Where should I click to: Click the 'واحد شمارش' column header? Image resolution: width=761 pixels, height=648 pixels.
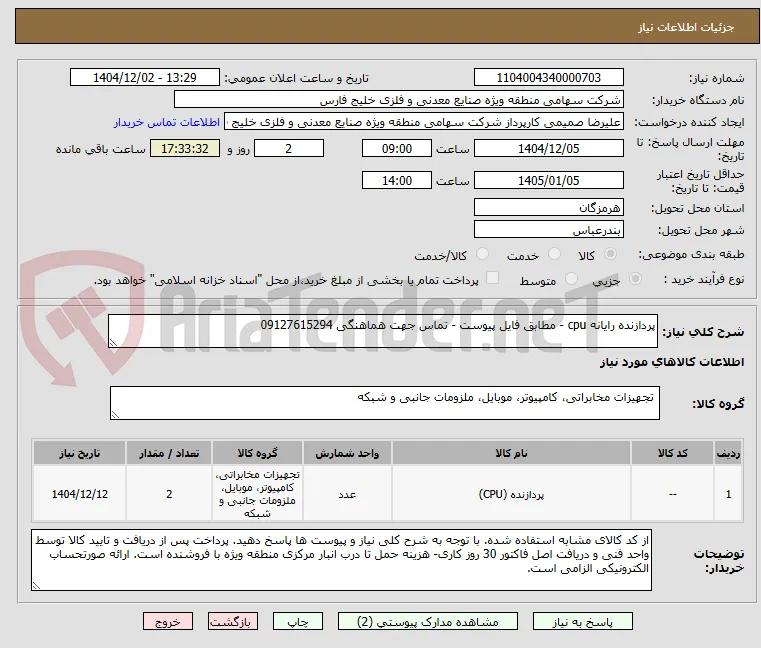click(347, 453)
